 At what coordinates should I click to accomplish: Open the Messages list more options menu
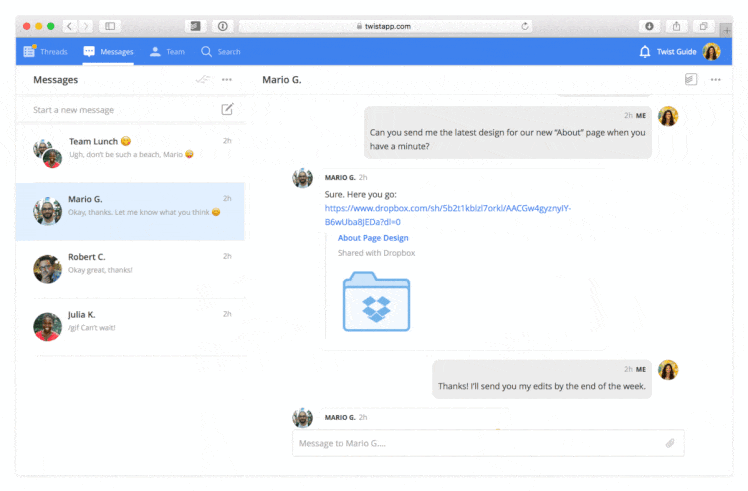(227, 80)
